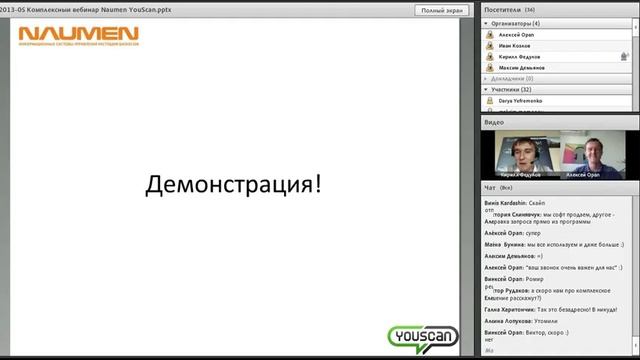
Task: Click chat message 'супер' from Алексей Орап
Action: (513, 233)
